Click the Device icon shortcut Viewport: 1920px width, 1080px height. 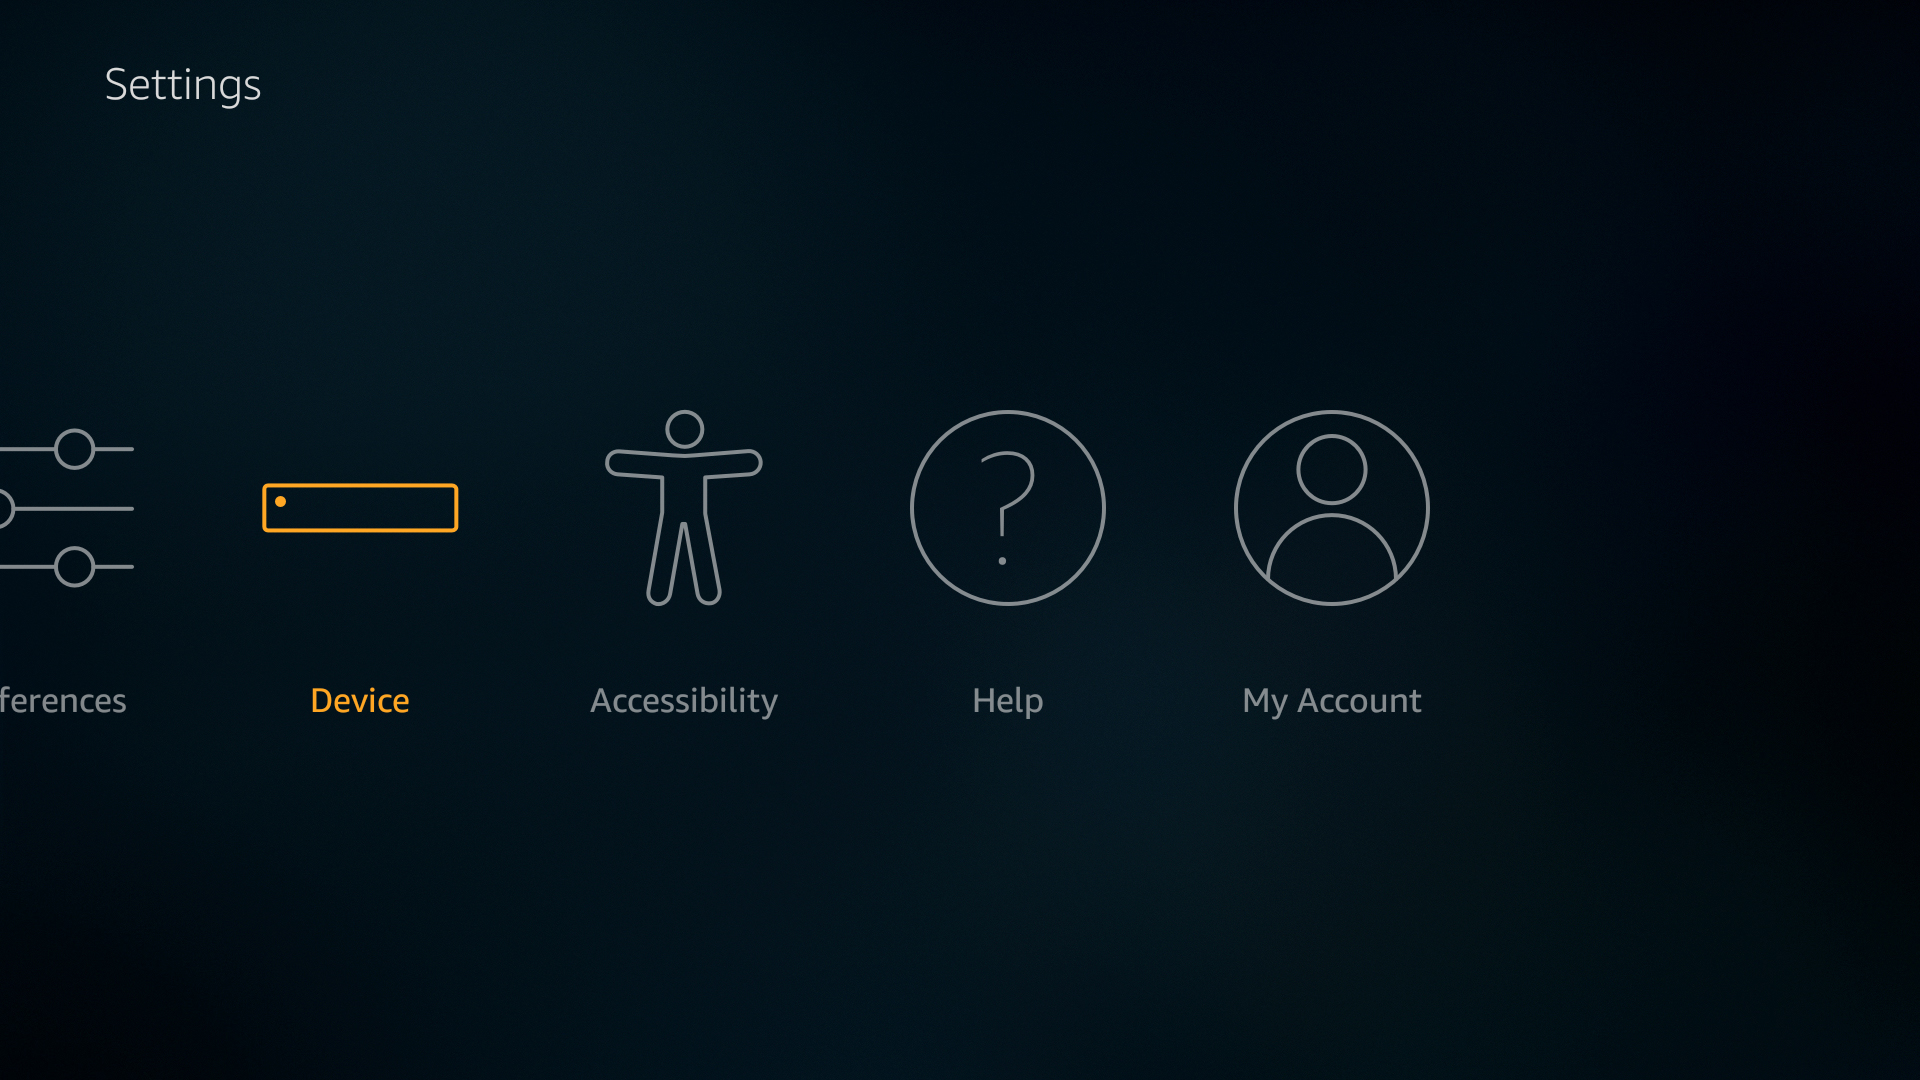click(x=359, y=506)
